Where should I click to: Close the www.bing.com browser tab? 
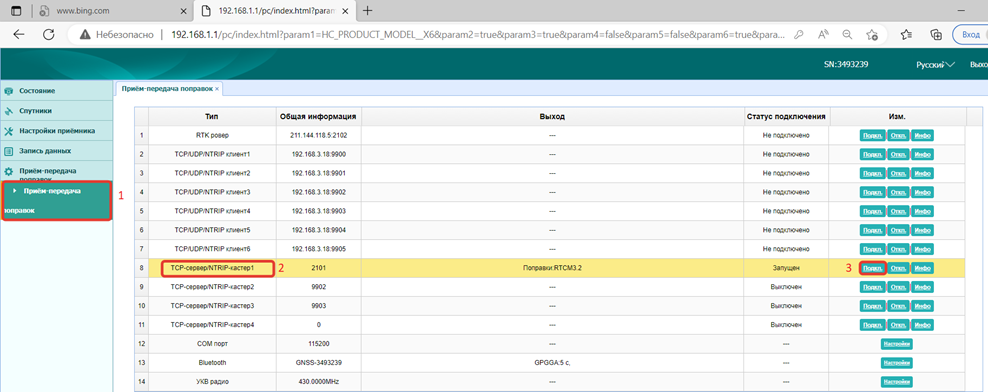183,11
